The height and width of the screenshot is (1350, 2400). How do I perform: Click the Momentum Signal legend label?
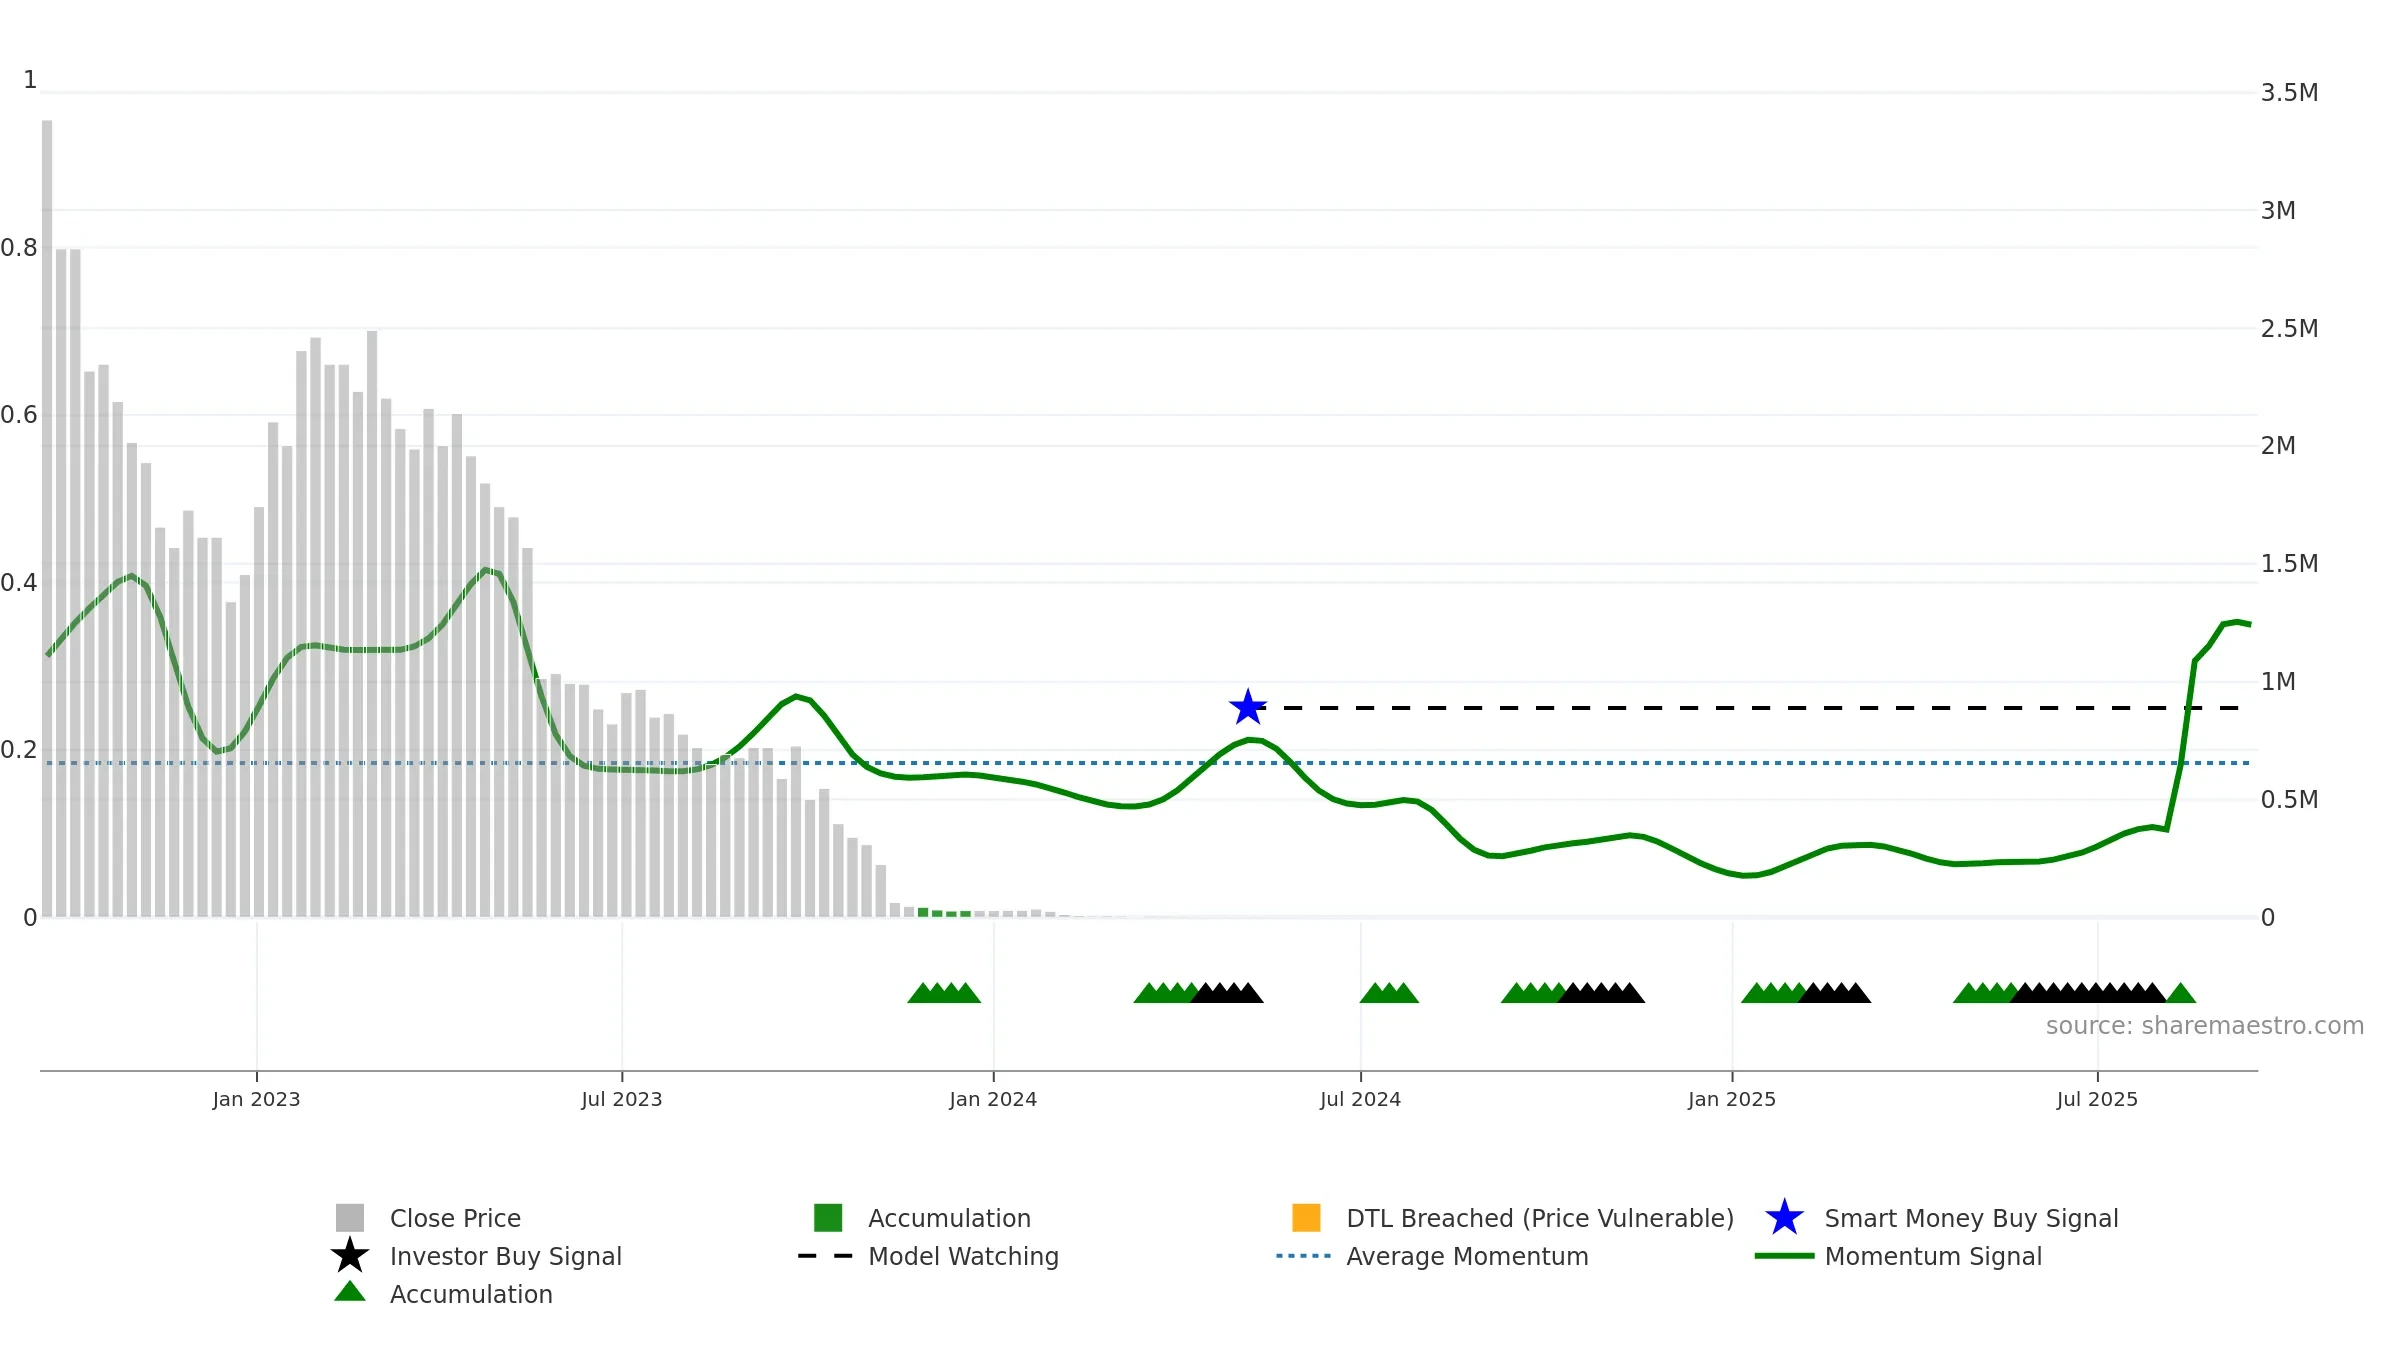(1933, 1256)
